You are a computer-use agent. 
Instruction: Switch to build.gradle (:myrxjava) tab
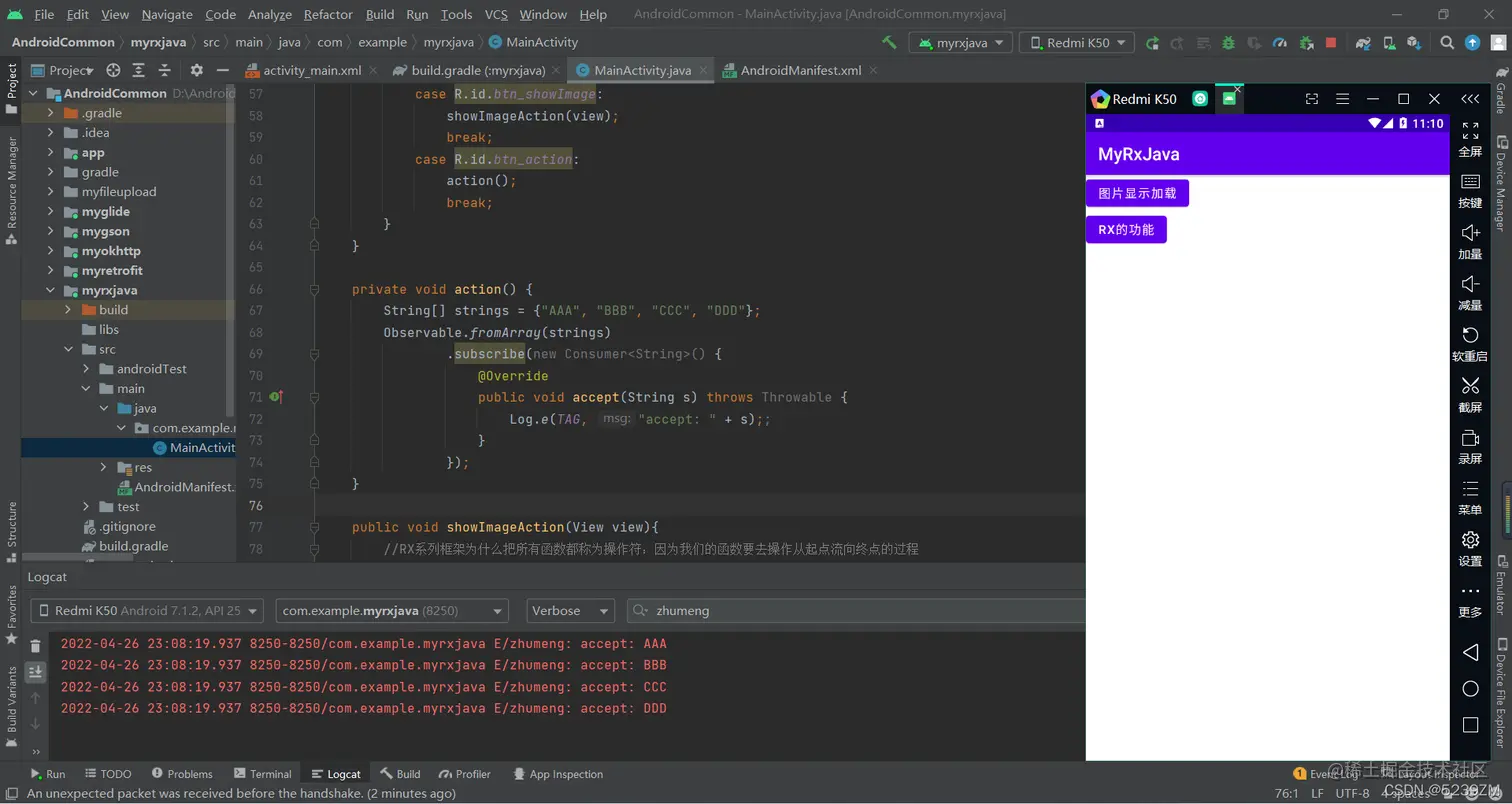(478, 70)
